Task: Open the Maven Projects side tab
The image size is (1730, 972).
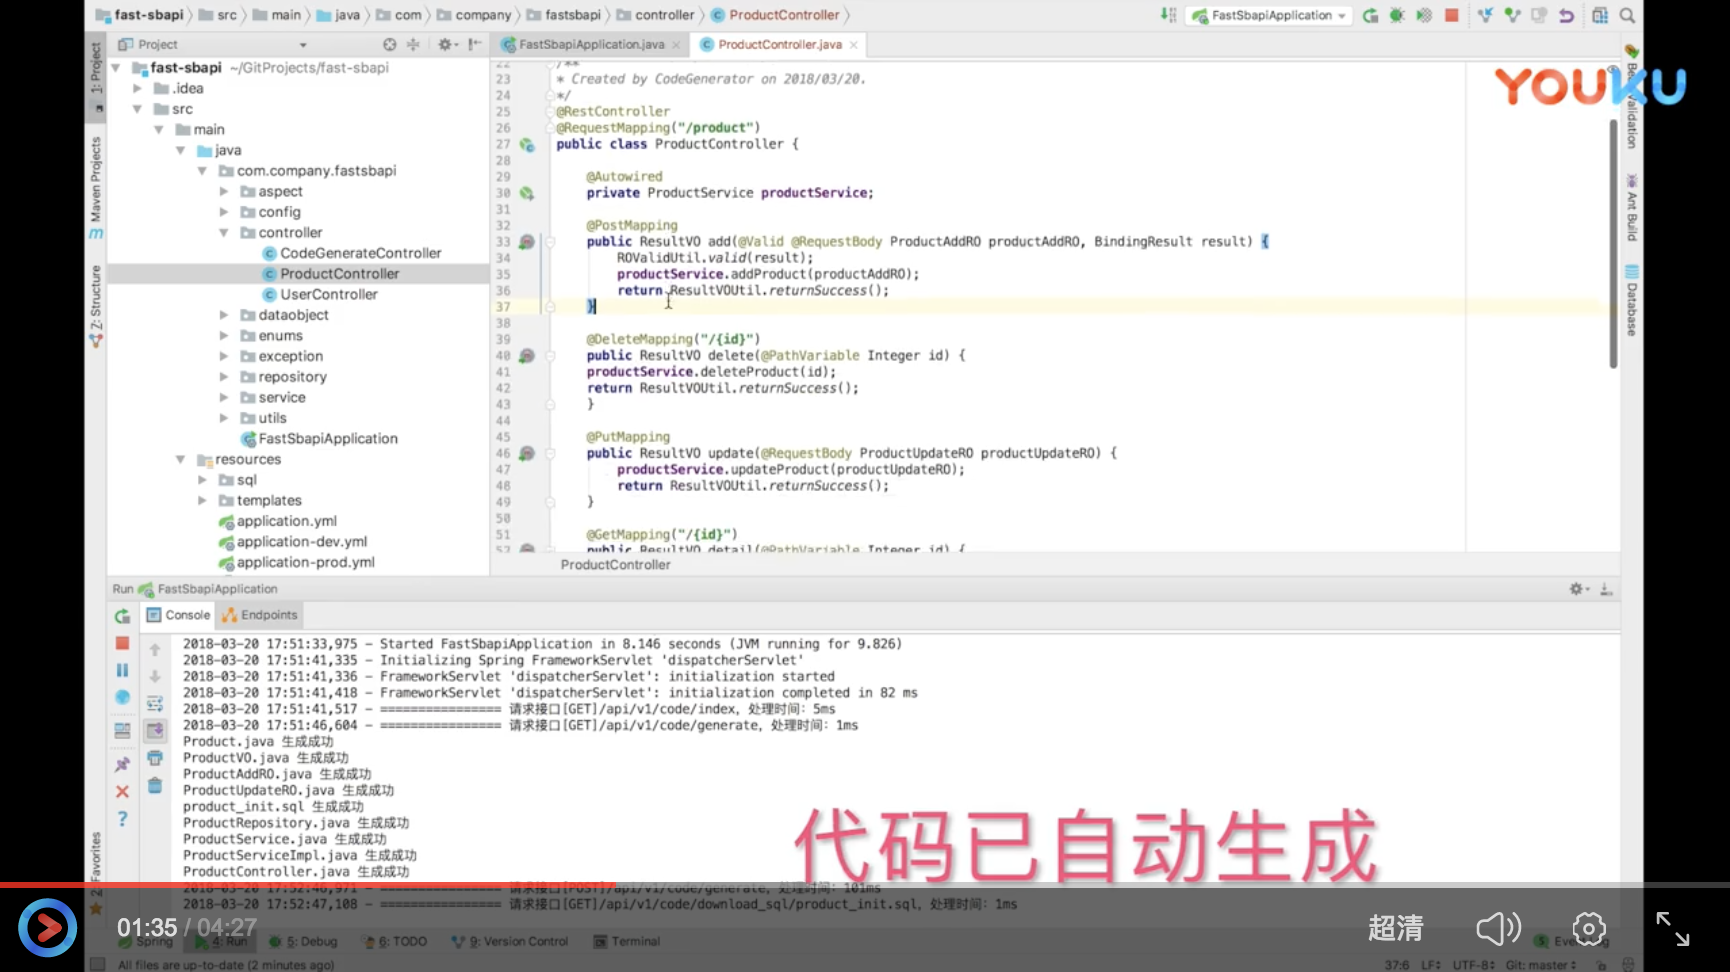Action: click(96, 188)
